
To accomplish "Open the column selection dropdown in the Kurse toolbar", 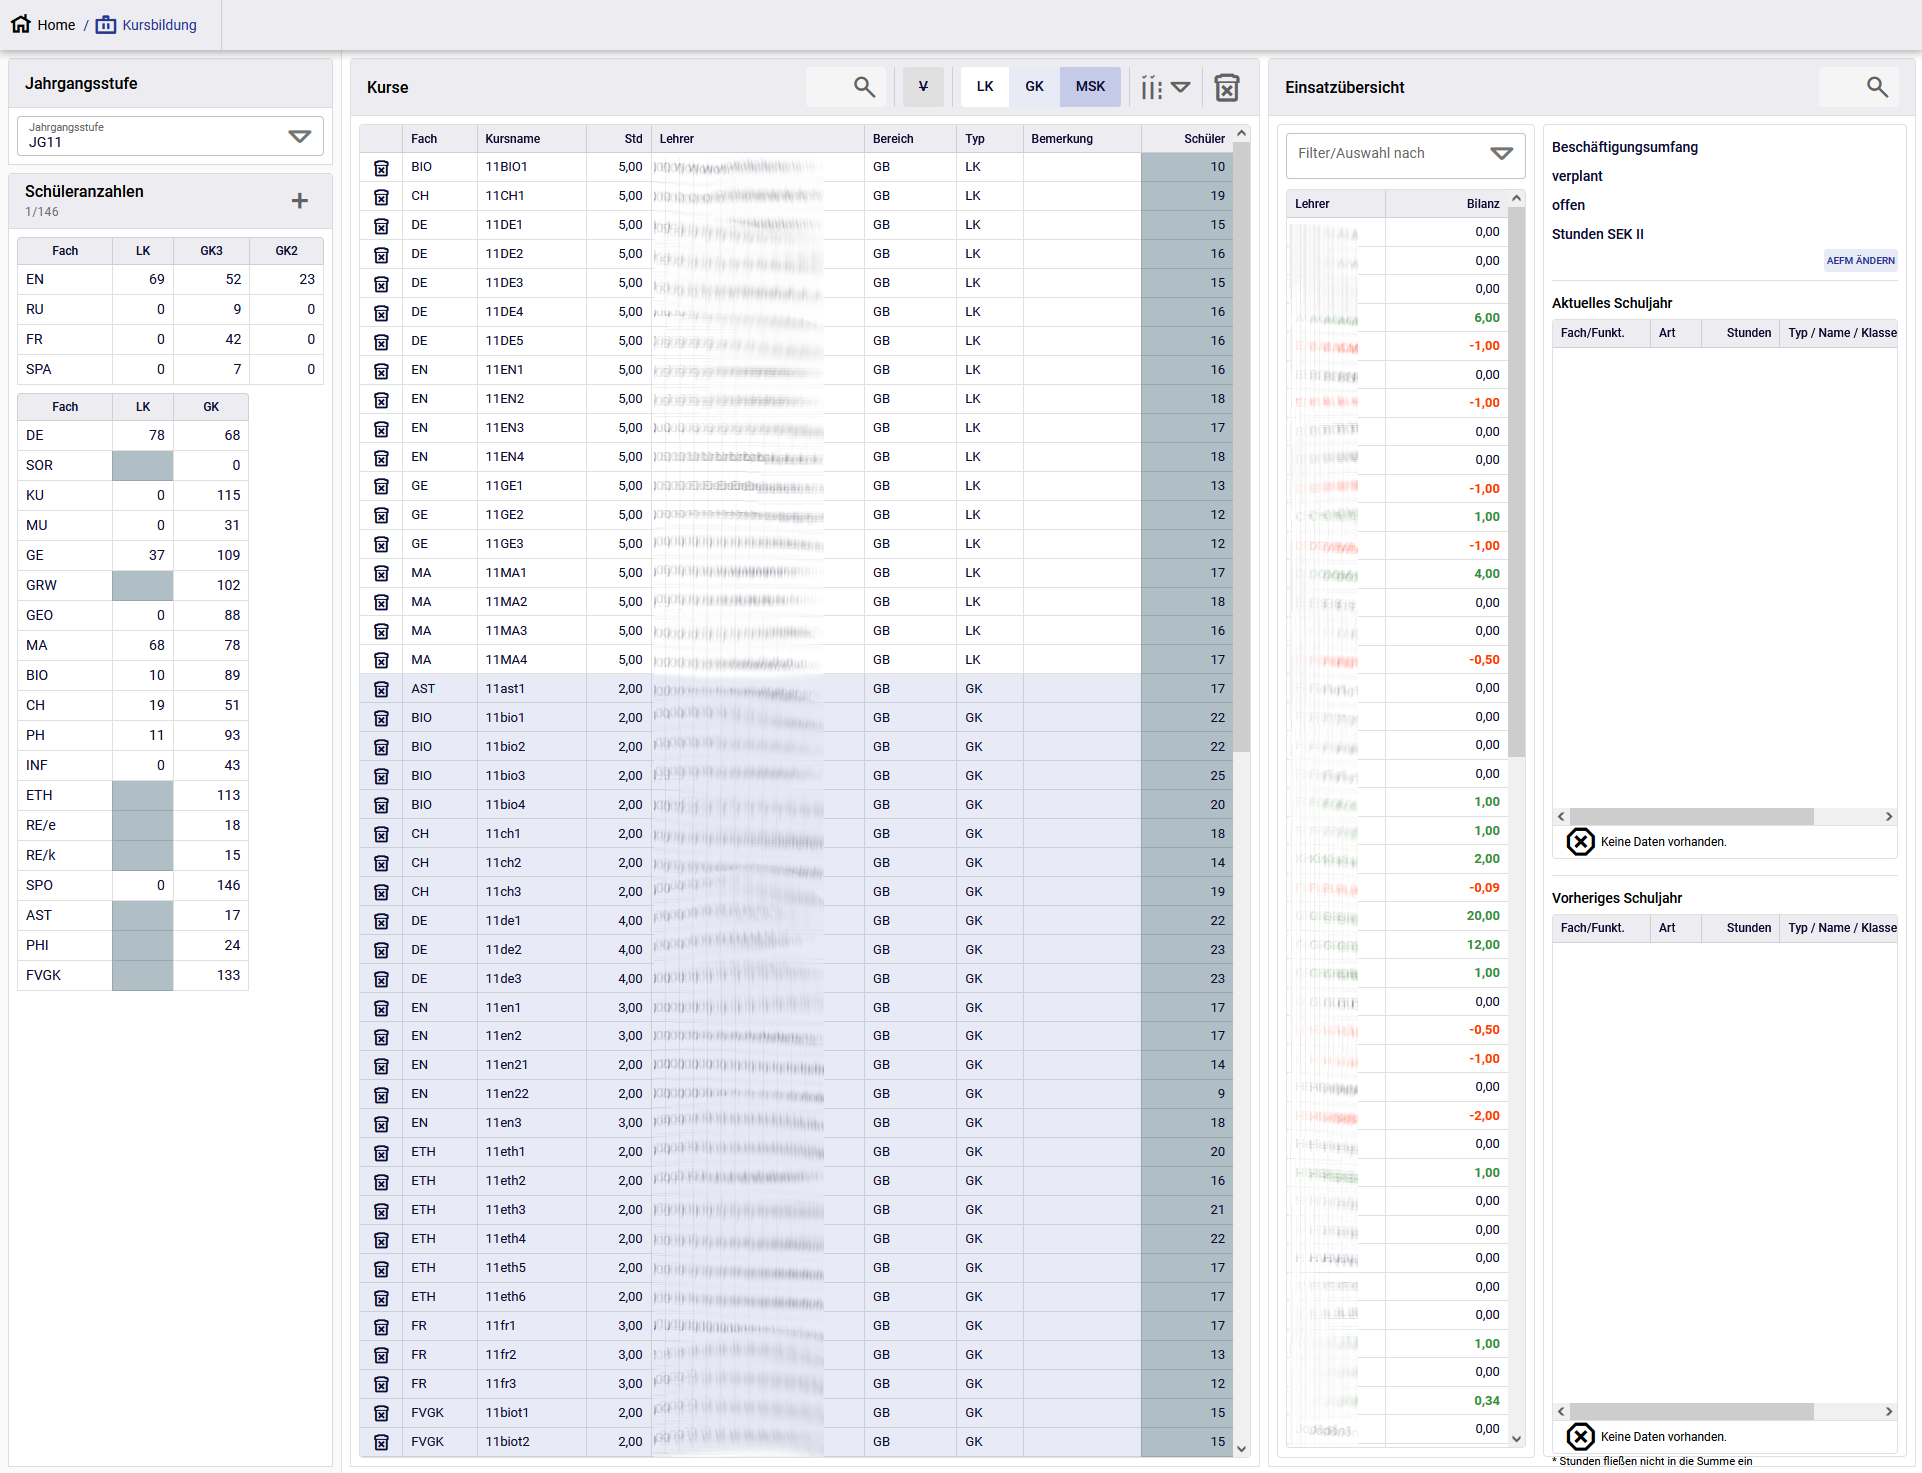I will [x=1165, y=87].
